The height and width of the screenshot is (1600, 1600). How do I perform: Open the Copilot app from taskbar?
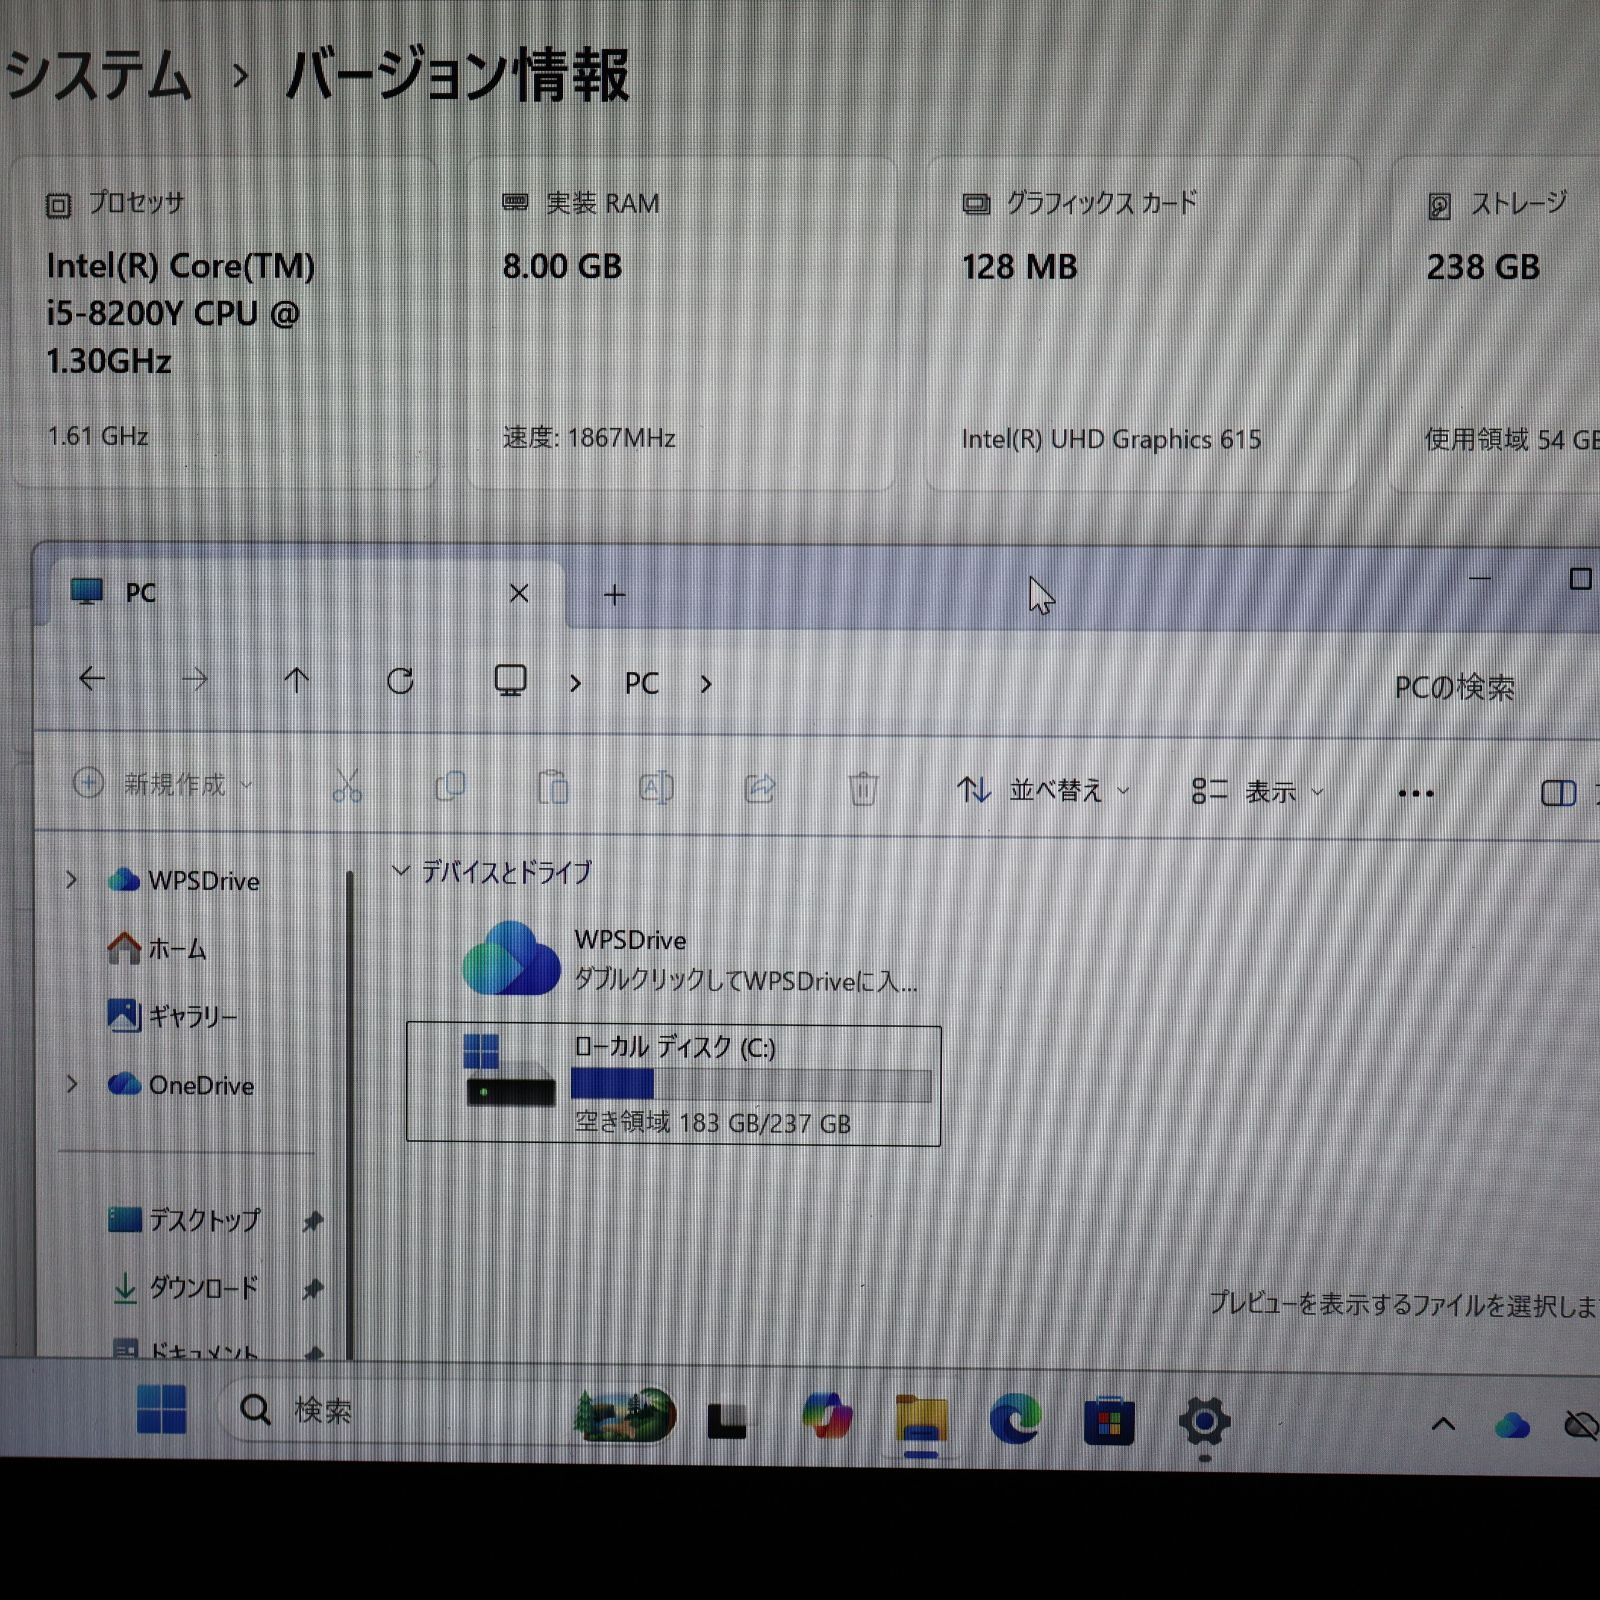(x=826, y=1417)
